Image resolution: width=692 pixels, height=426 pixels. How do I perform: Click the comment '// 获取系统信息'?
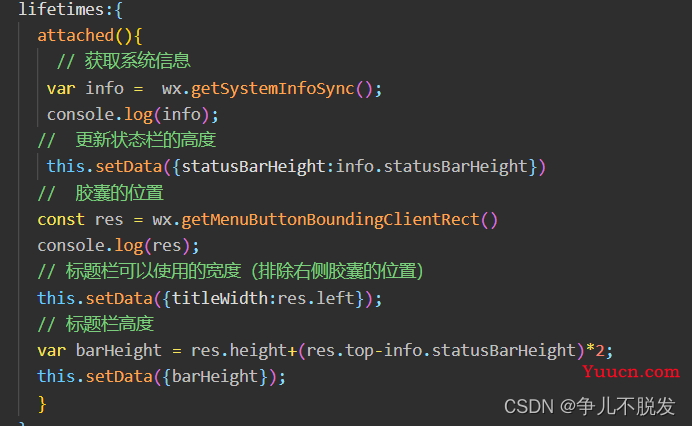(124, 61)
